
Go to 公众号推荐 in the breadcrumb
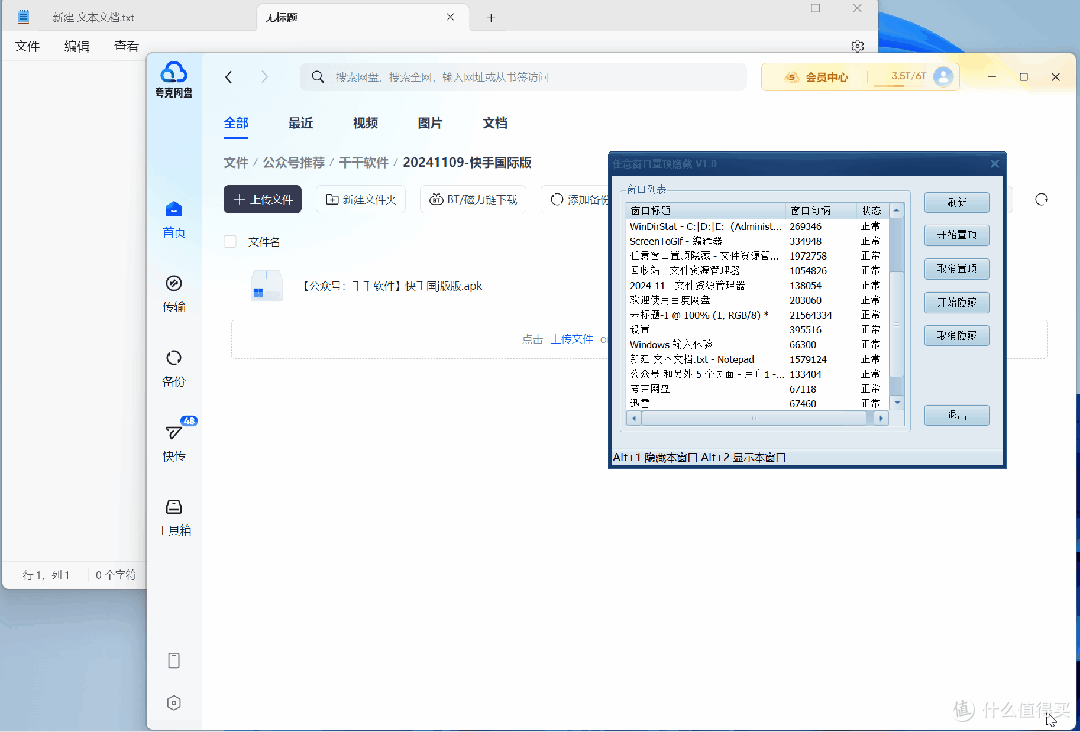point(293,163)
